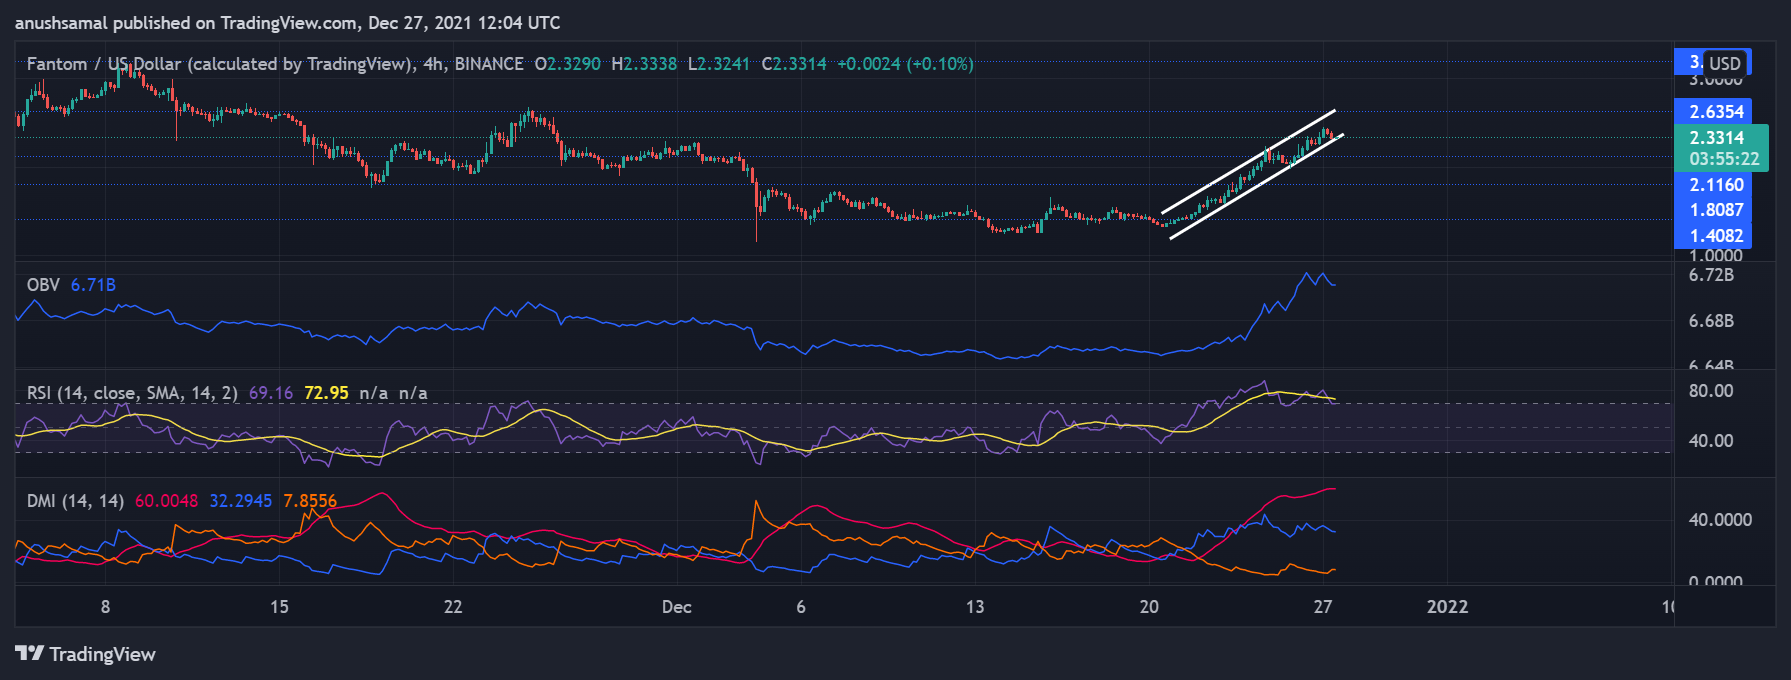1791x680 pixels.
Task: Select the upper white channel trendline
Action: (x=1248, y=161)
